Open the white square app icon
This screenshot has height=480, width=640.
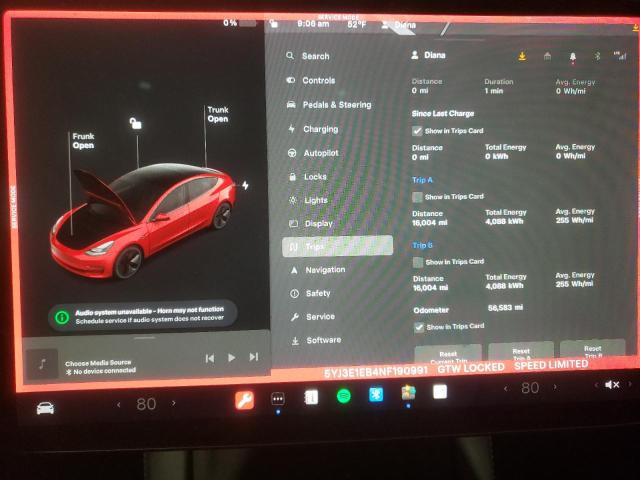(x=440, y=392)
